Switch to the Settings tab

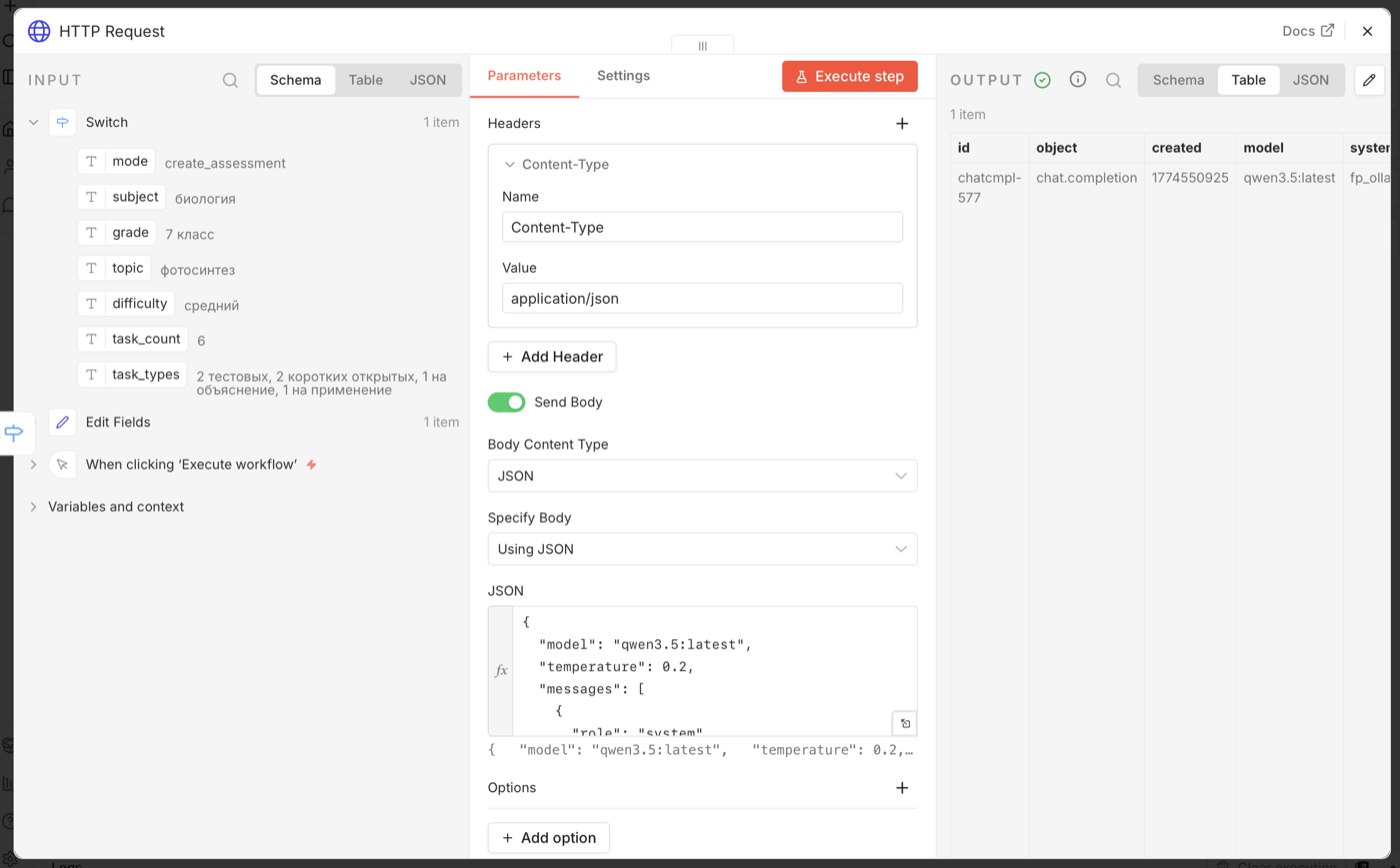click(623, 76)
